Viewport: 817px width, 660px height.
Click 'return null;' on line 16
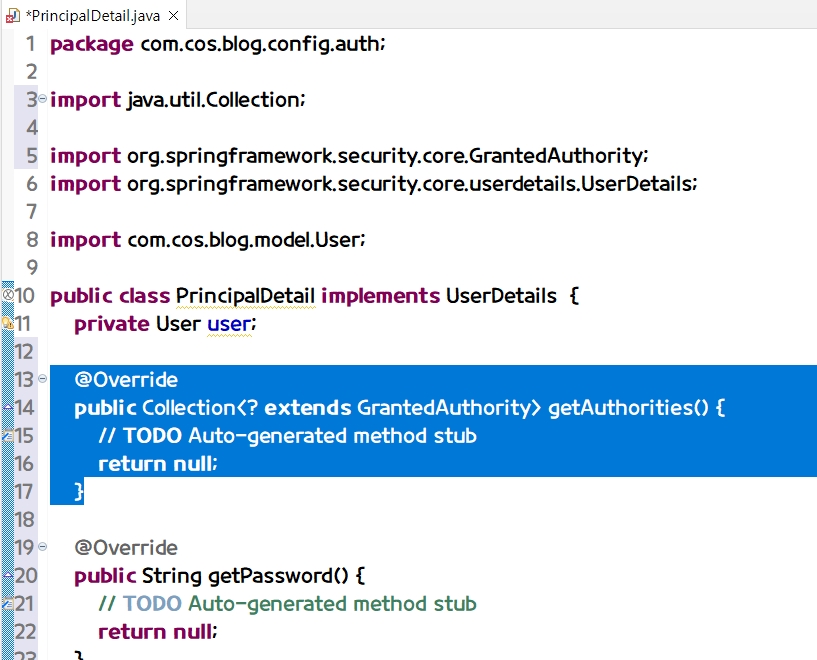click(x=158, y=464)
